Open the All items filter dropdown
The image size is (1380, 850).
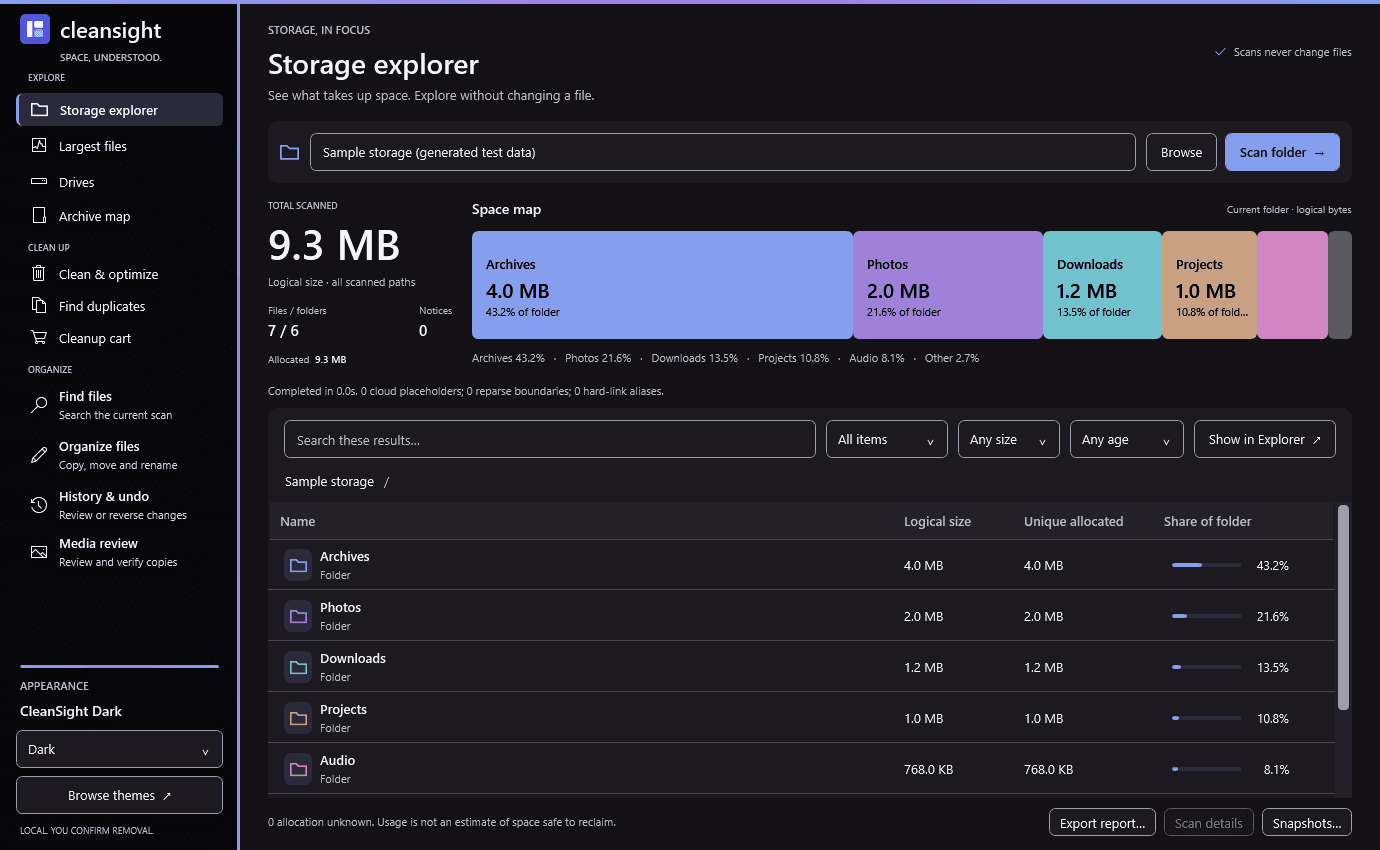(x=886, y=439)
